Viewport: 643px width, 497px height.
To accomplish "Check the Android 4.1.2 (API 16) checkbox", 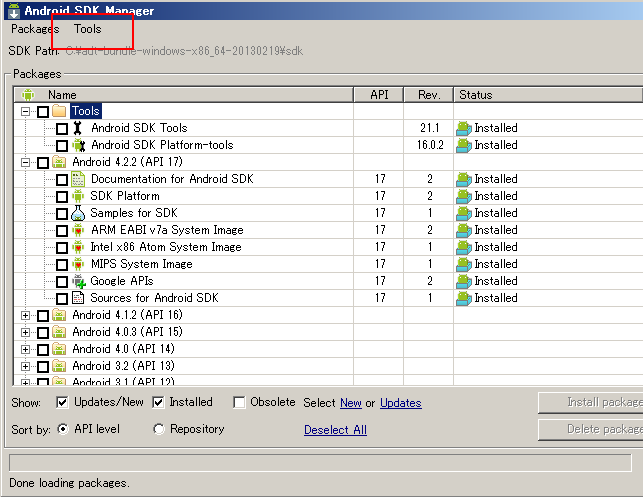I will click(43, 316).
